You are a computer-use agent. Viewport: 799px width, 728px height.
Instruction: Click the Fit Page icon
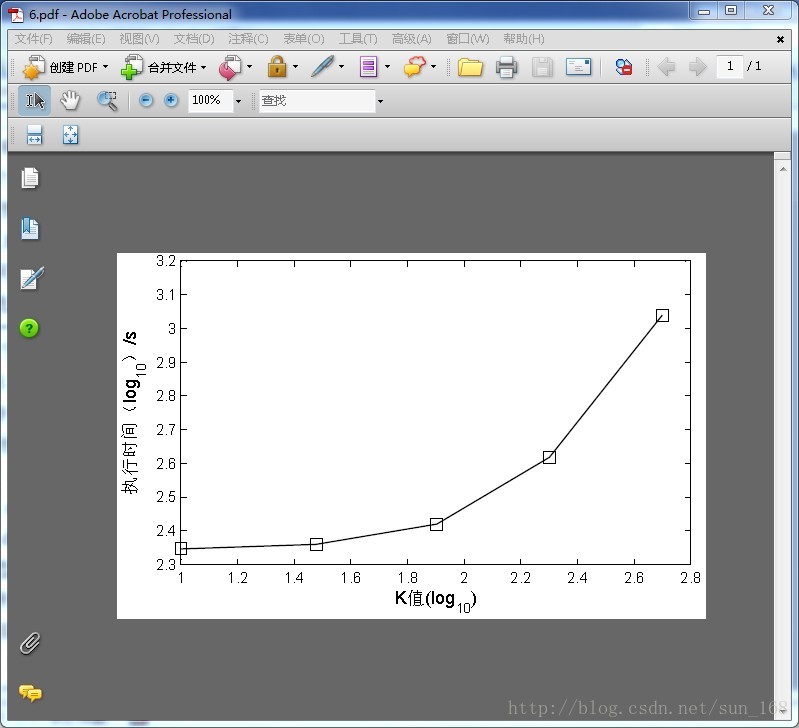pyautogui.click(x=70, y=135)
